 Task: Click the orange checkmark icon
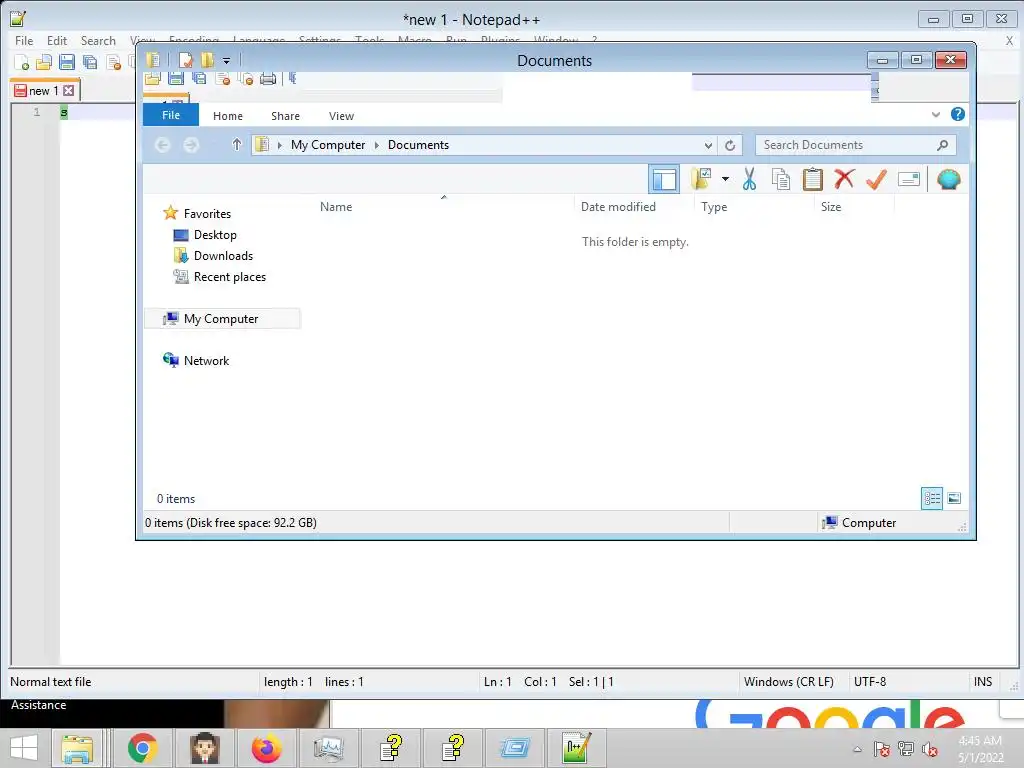pyautogui.click(x=876, y=179)
